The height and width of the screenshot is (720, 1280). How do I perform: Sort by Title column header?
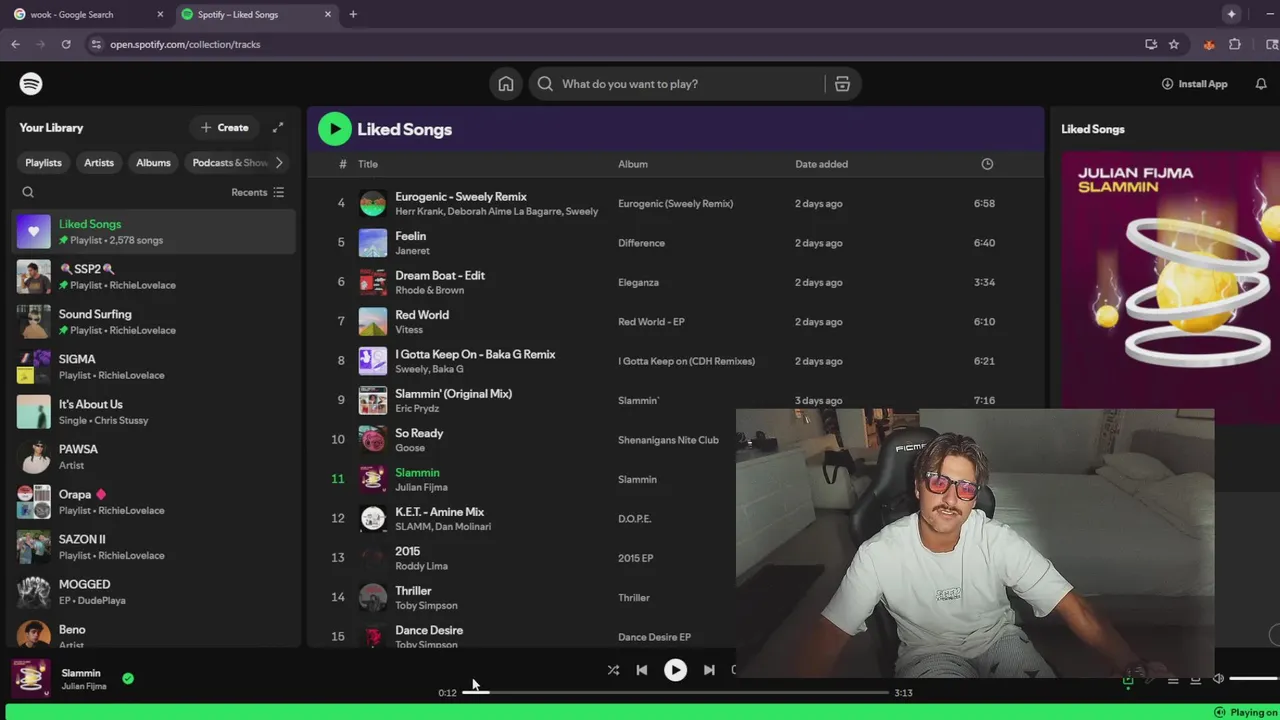pos(368,164)
